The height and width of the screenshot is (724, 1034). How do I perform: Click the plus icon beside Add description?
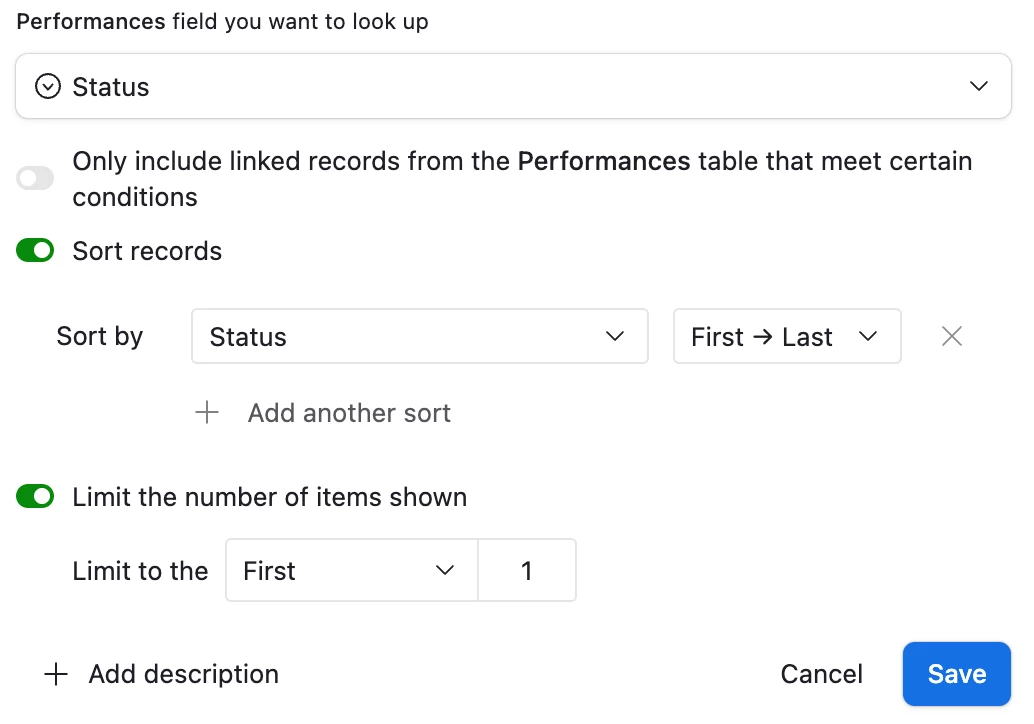pyautogui.click(x=57, y=675)
